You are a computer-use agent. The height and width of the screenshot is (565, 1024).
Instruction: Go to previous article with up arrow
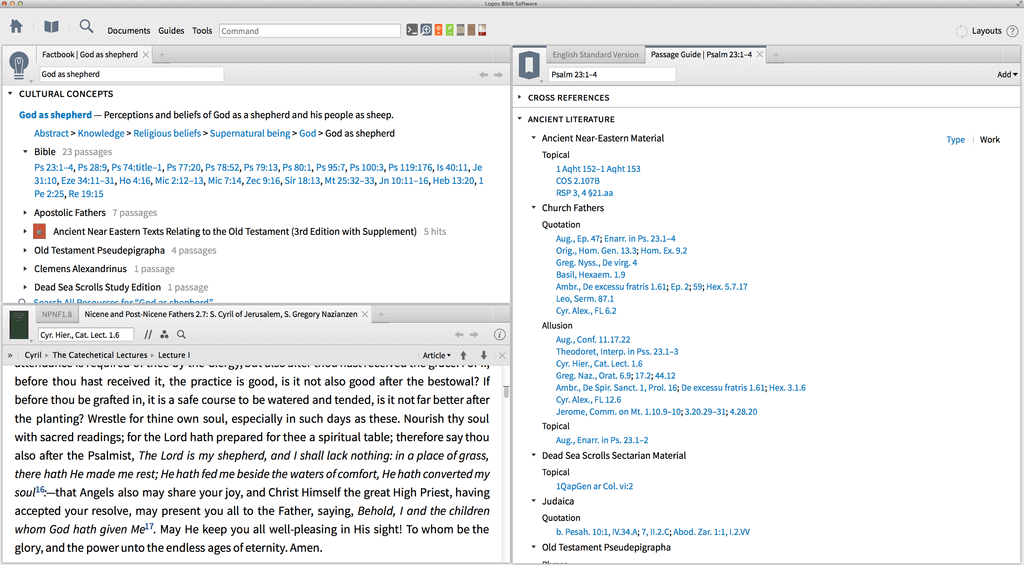point(463,355)
